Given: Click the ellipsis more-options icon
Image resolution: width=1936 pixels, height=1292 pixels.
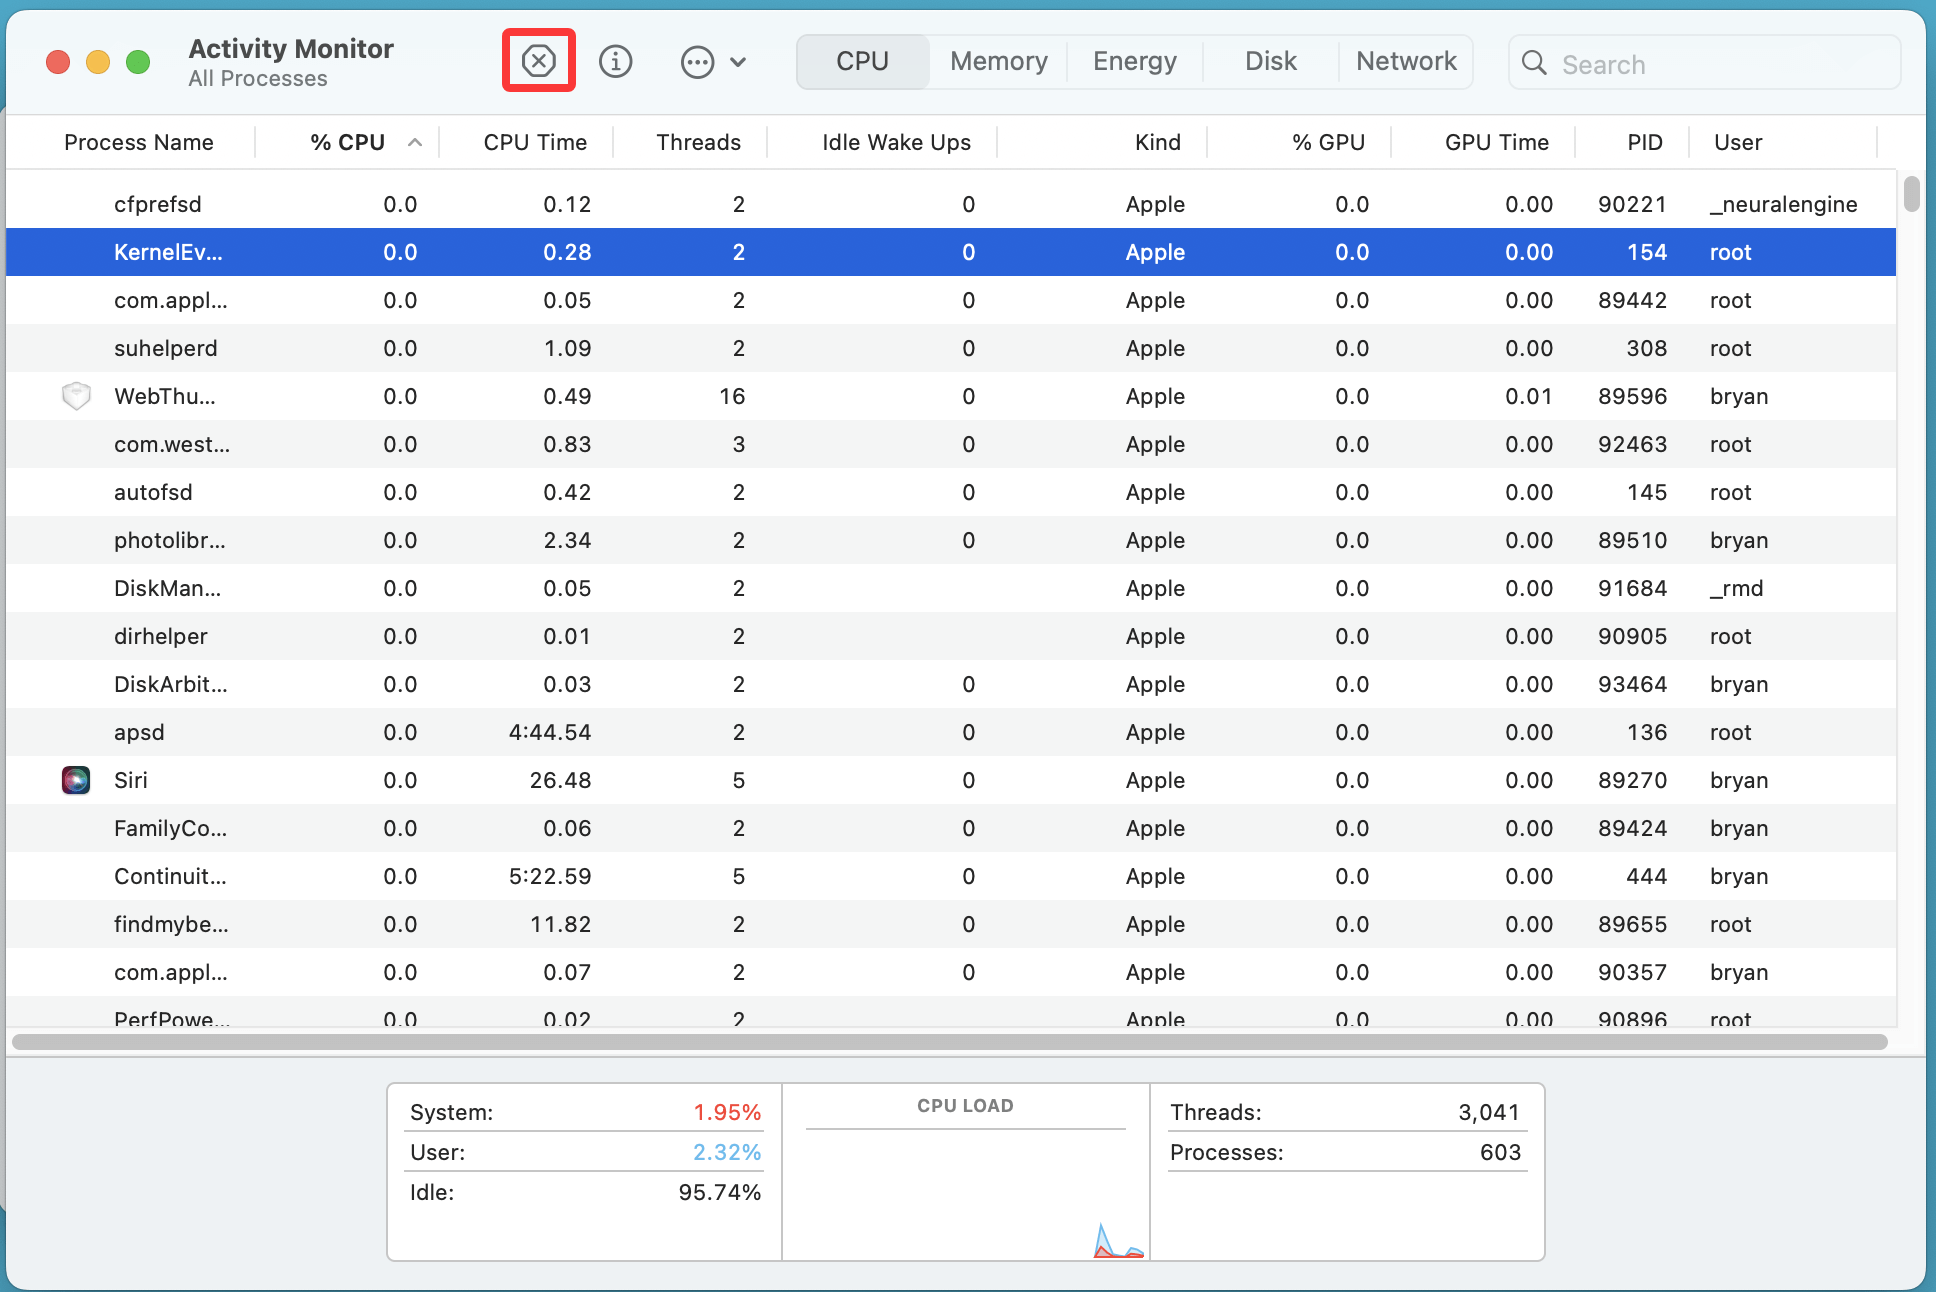Looking at the screenshot, I should coord(697,61).
